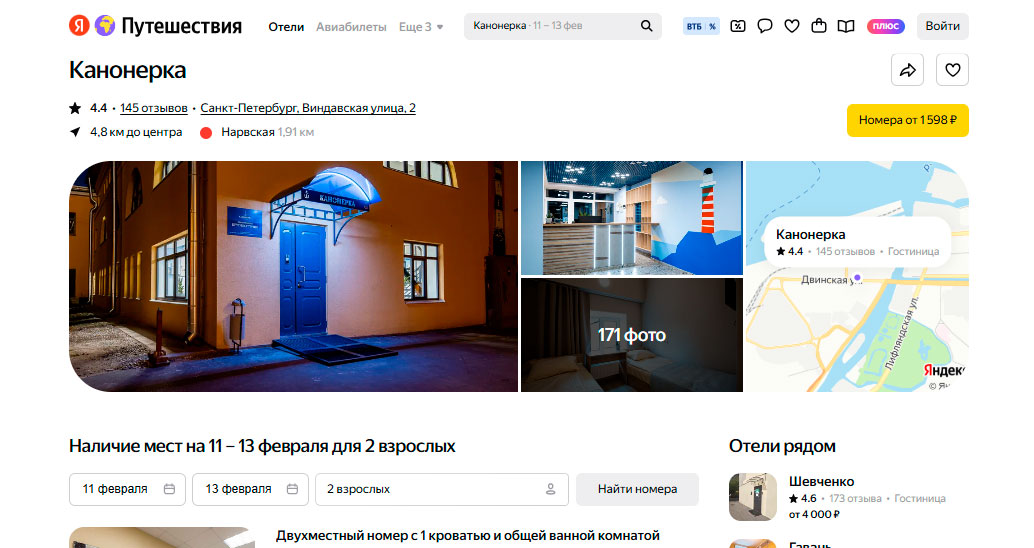This screenshot has width=1034, height=548.
Task: Open the cashback percent icon in header
Action: pyautogui.click(x=738, y=26)
